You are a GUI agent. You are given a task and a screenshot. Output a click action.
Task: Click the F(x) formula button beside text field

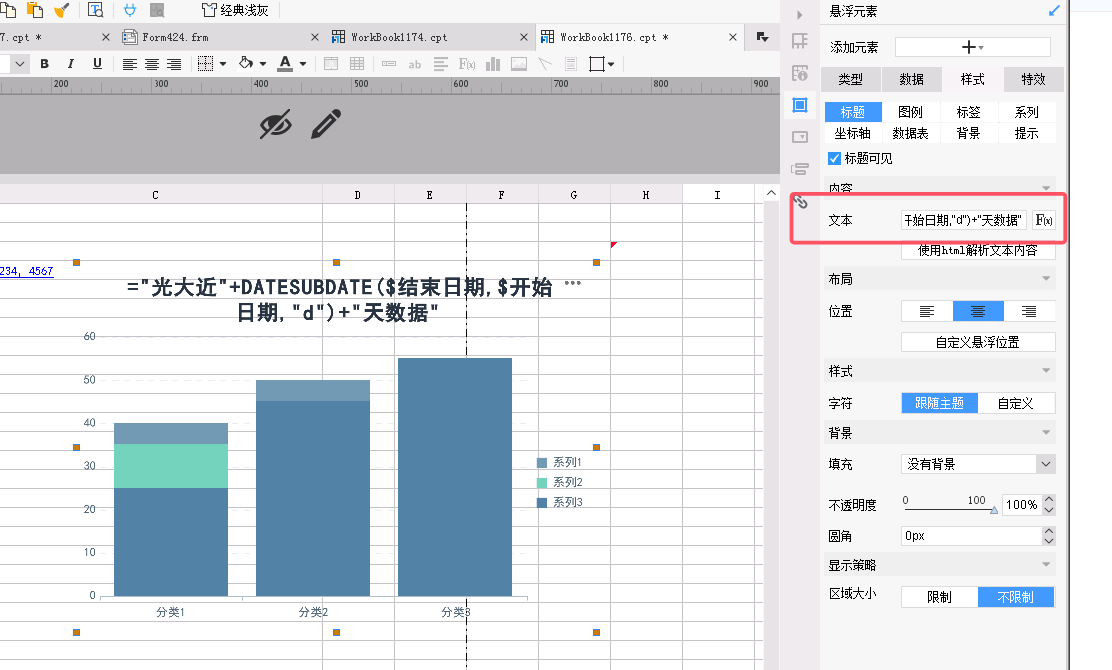[1044, 220]
